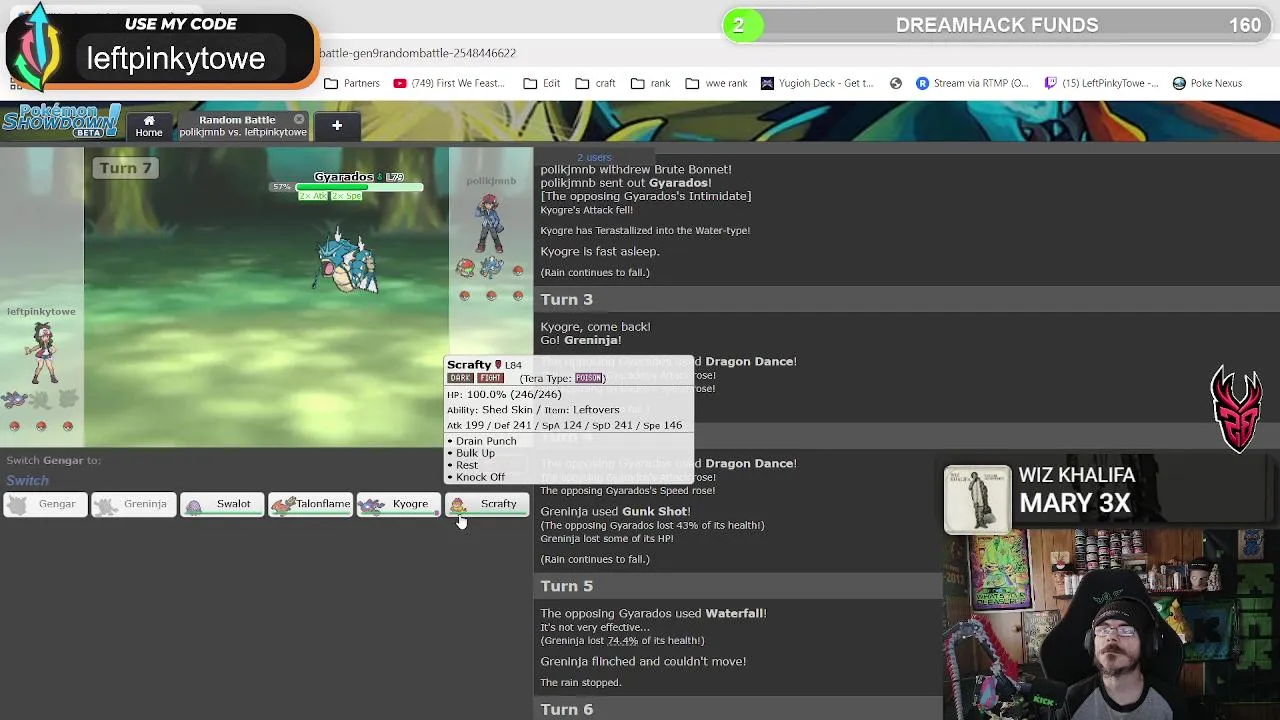Click the Turn 5 heading in log

coord(567,586)
